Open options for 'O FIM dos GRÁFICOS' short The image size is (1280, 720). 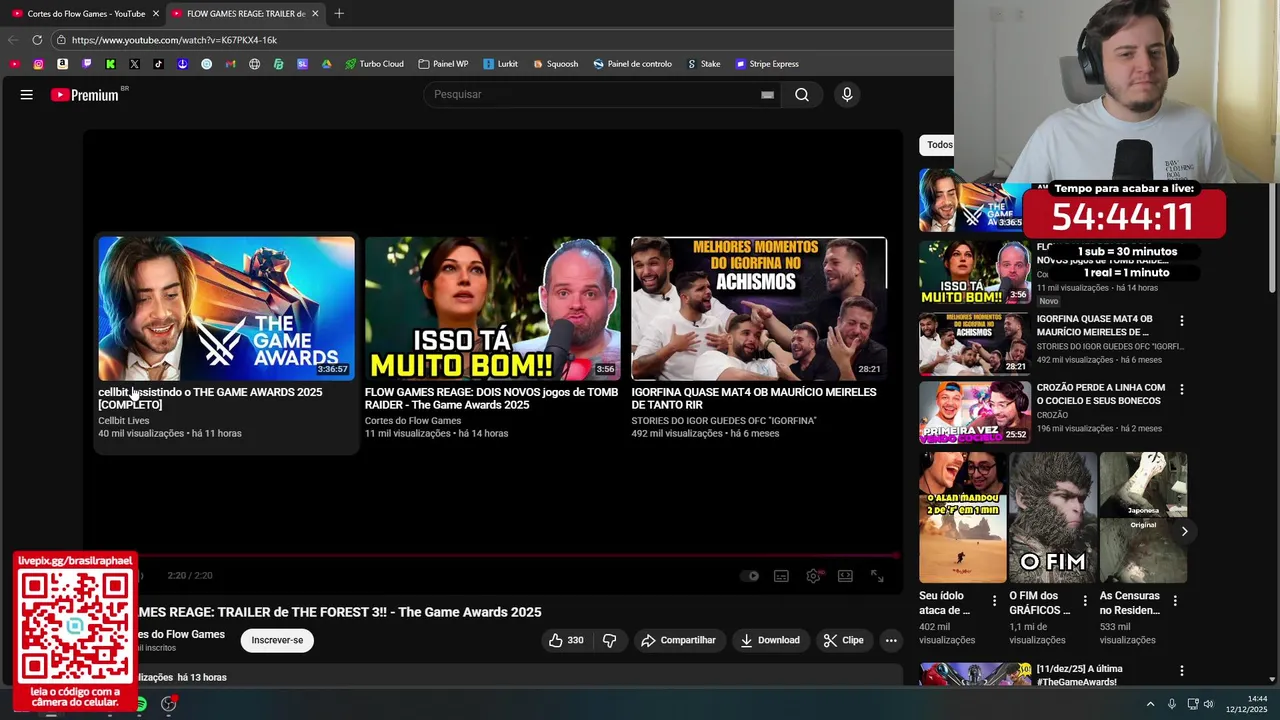click(x=1084, y=601)
